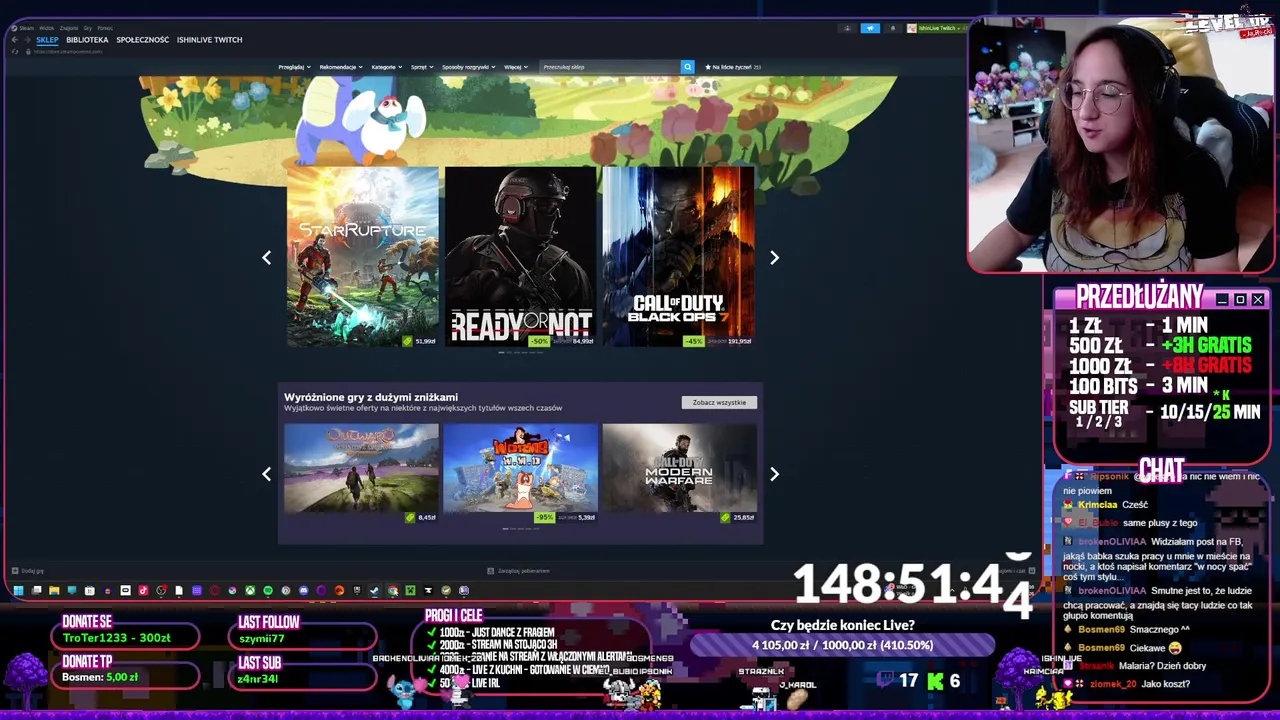Image resolution: width=1280 pixels, height=720 pixels.
Task: Go forward using the Steam forward arrow
Action: point(27,40)
